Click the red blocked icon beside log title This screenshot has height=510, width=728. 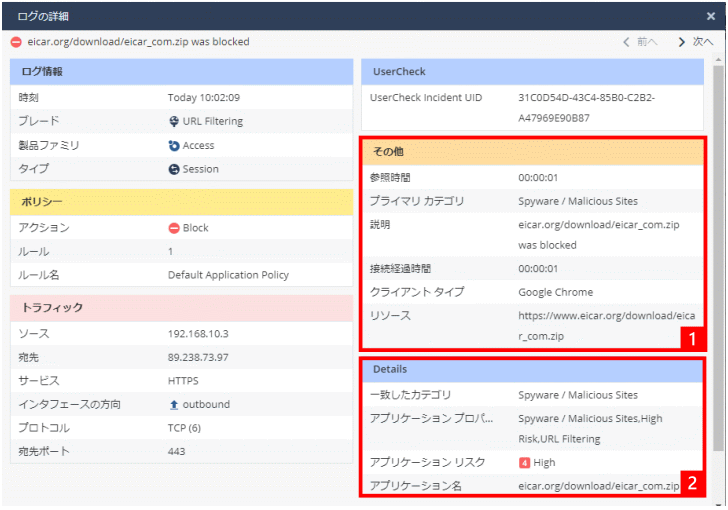(x=16, y=42)
